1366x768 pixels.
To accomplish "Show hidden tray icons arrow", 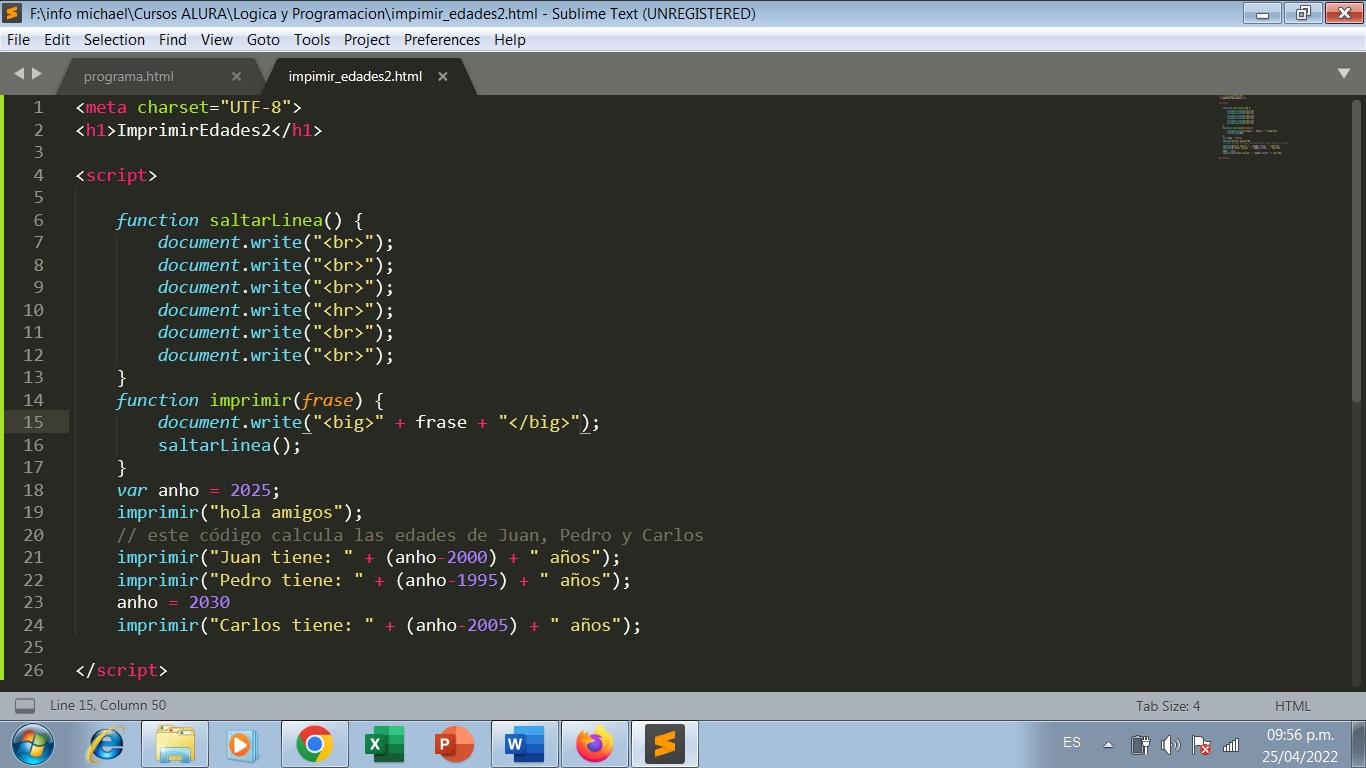I will 1108,745.
